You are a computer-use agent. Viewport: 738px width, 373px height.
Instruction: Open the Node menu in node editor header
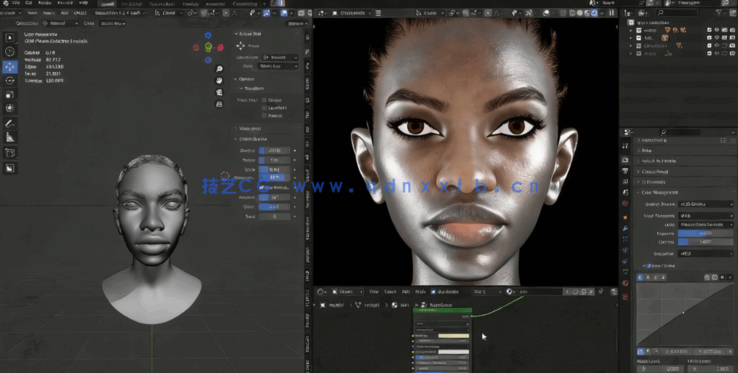click(x=420, y=292)
